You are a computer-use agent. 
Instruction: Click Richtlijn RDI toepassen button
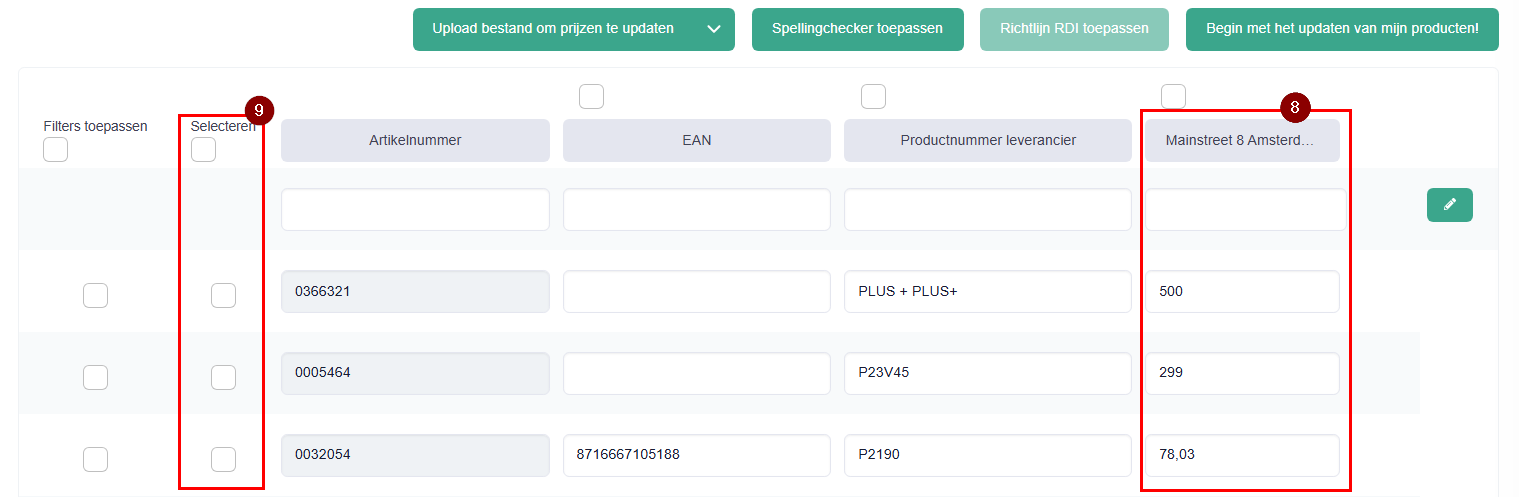point(1074,29)
